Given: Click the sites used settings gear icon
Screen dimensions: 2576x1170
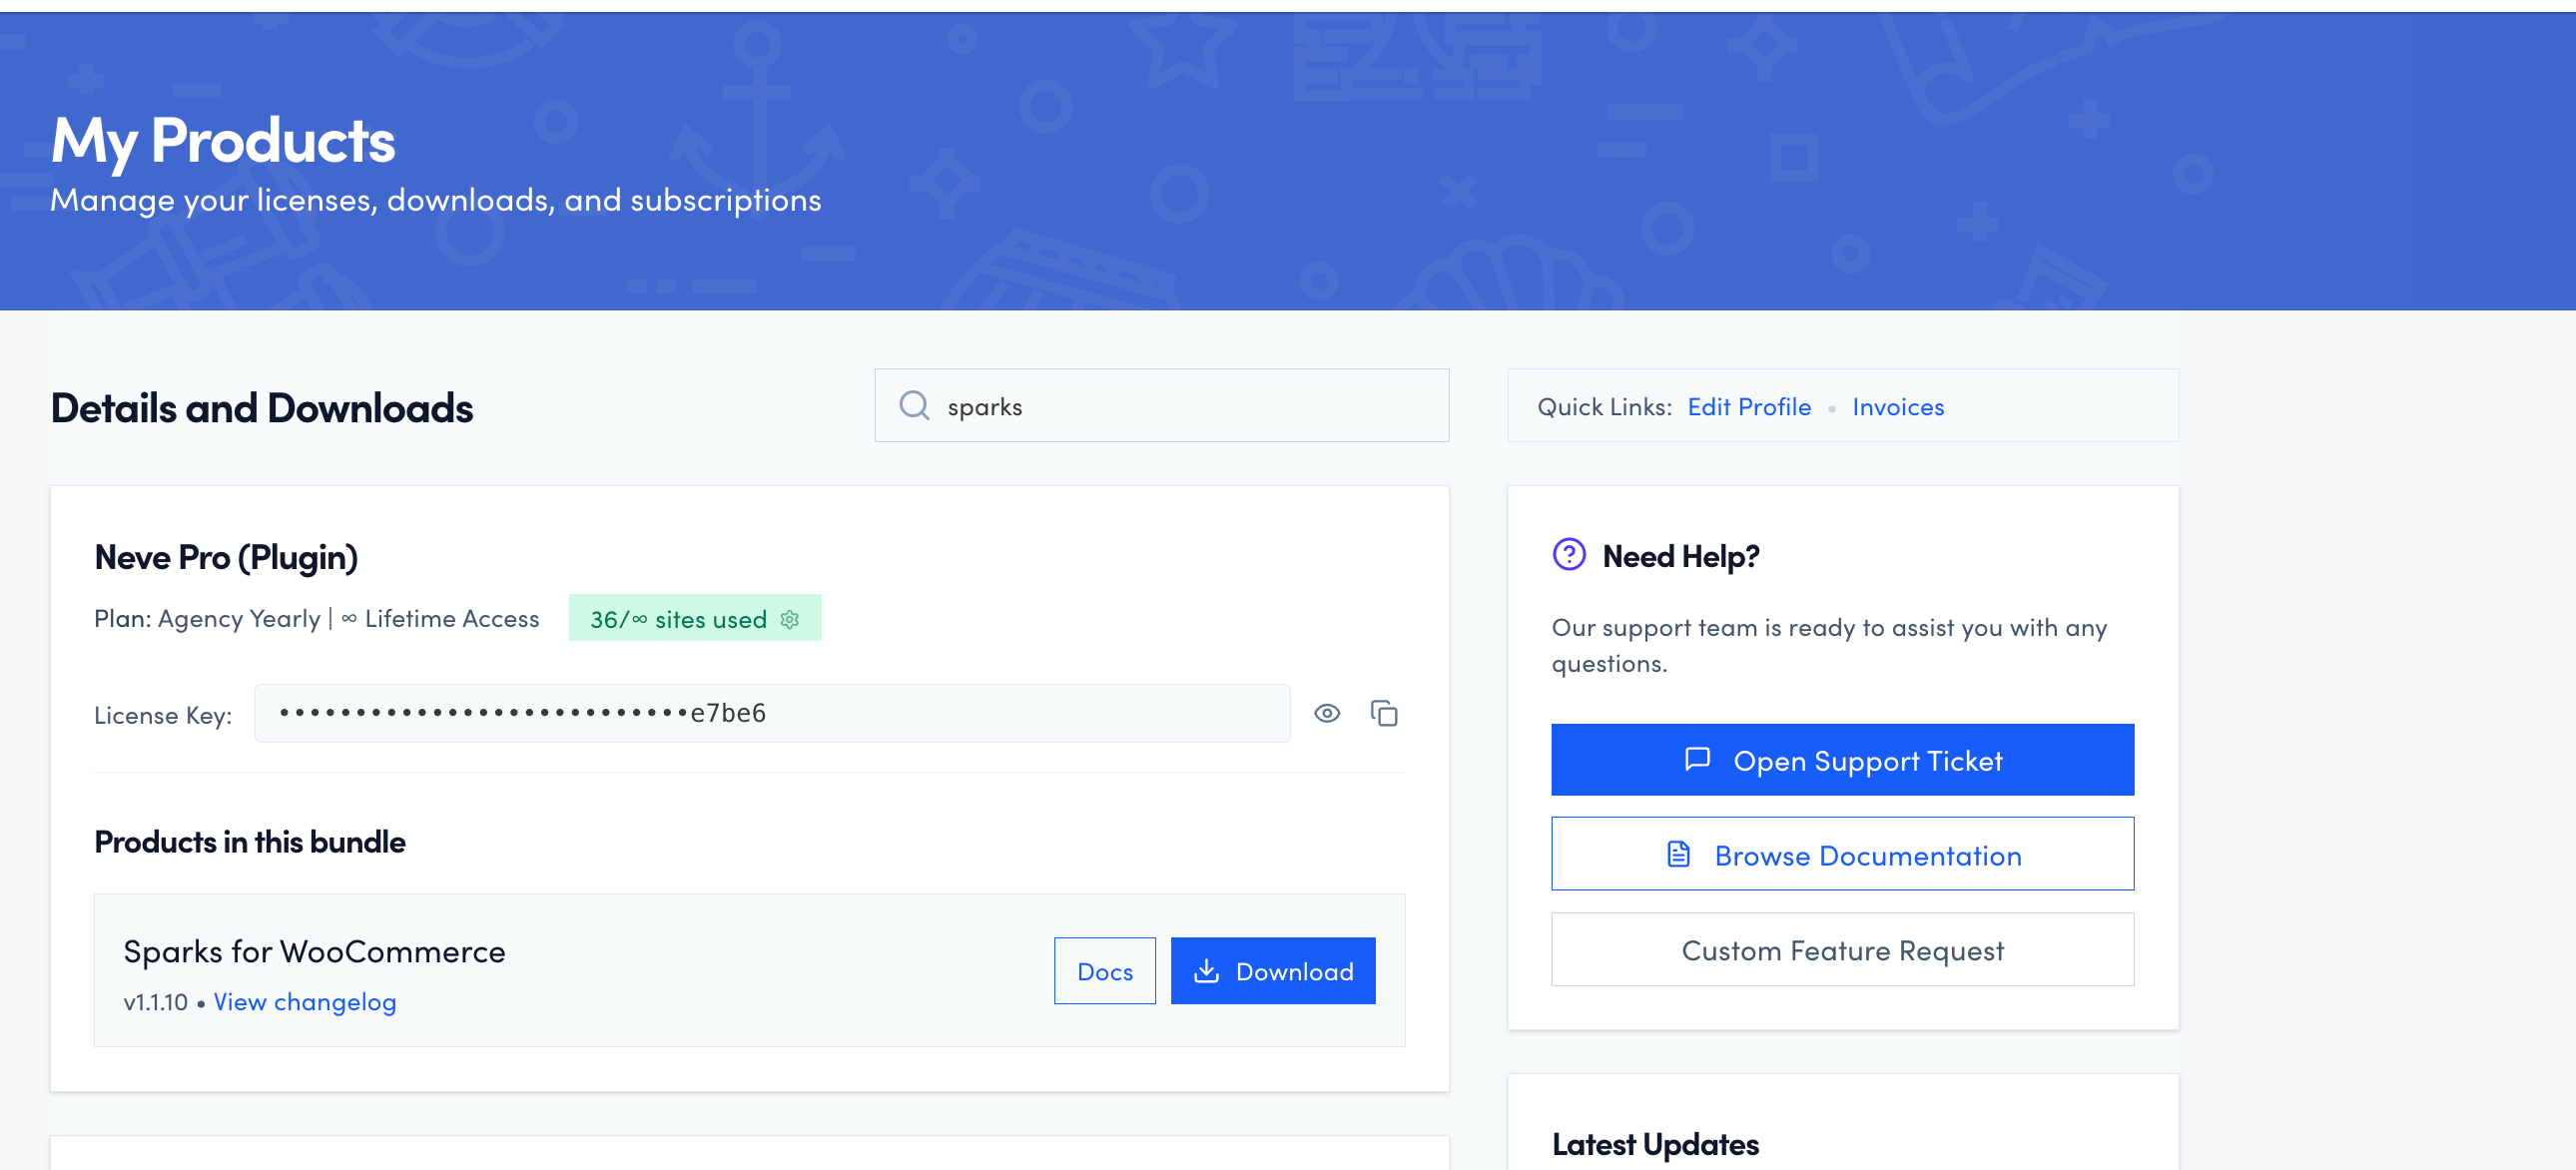Looking at the screenshot, I should tap(789, 619).
